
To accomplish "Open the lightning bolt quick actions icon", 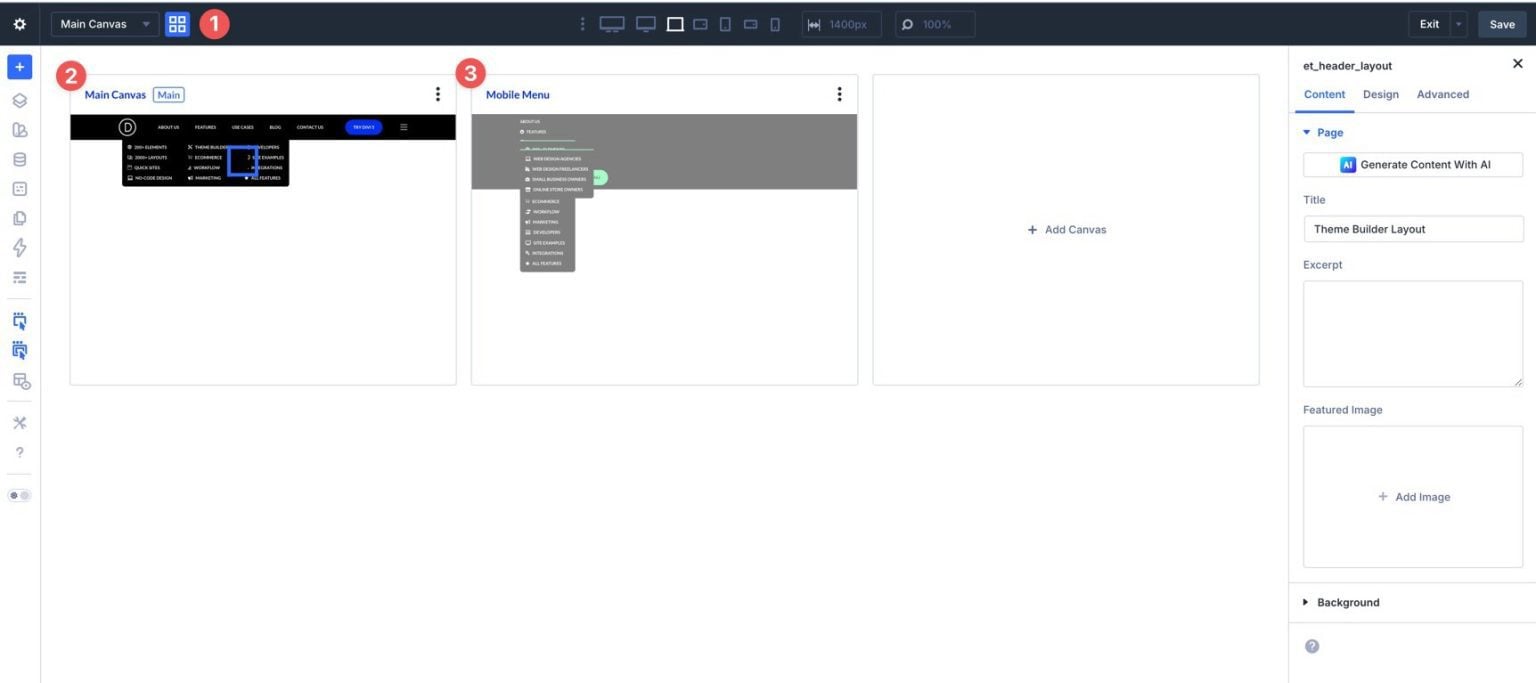I will [20, 248].
